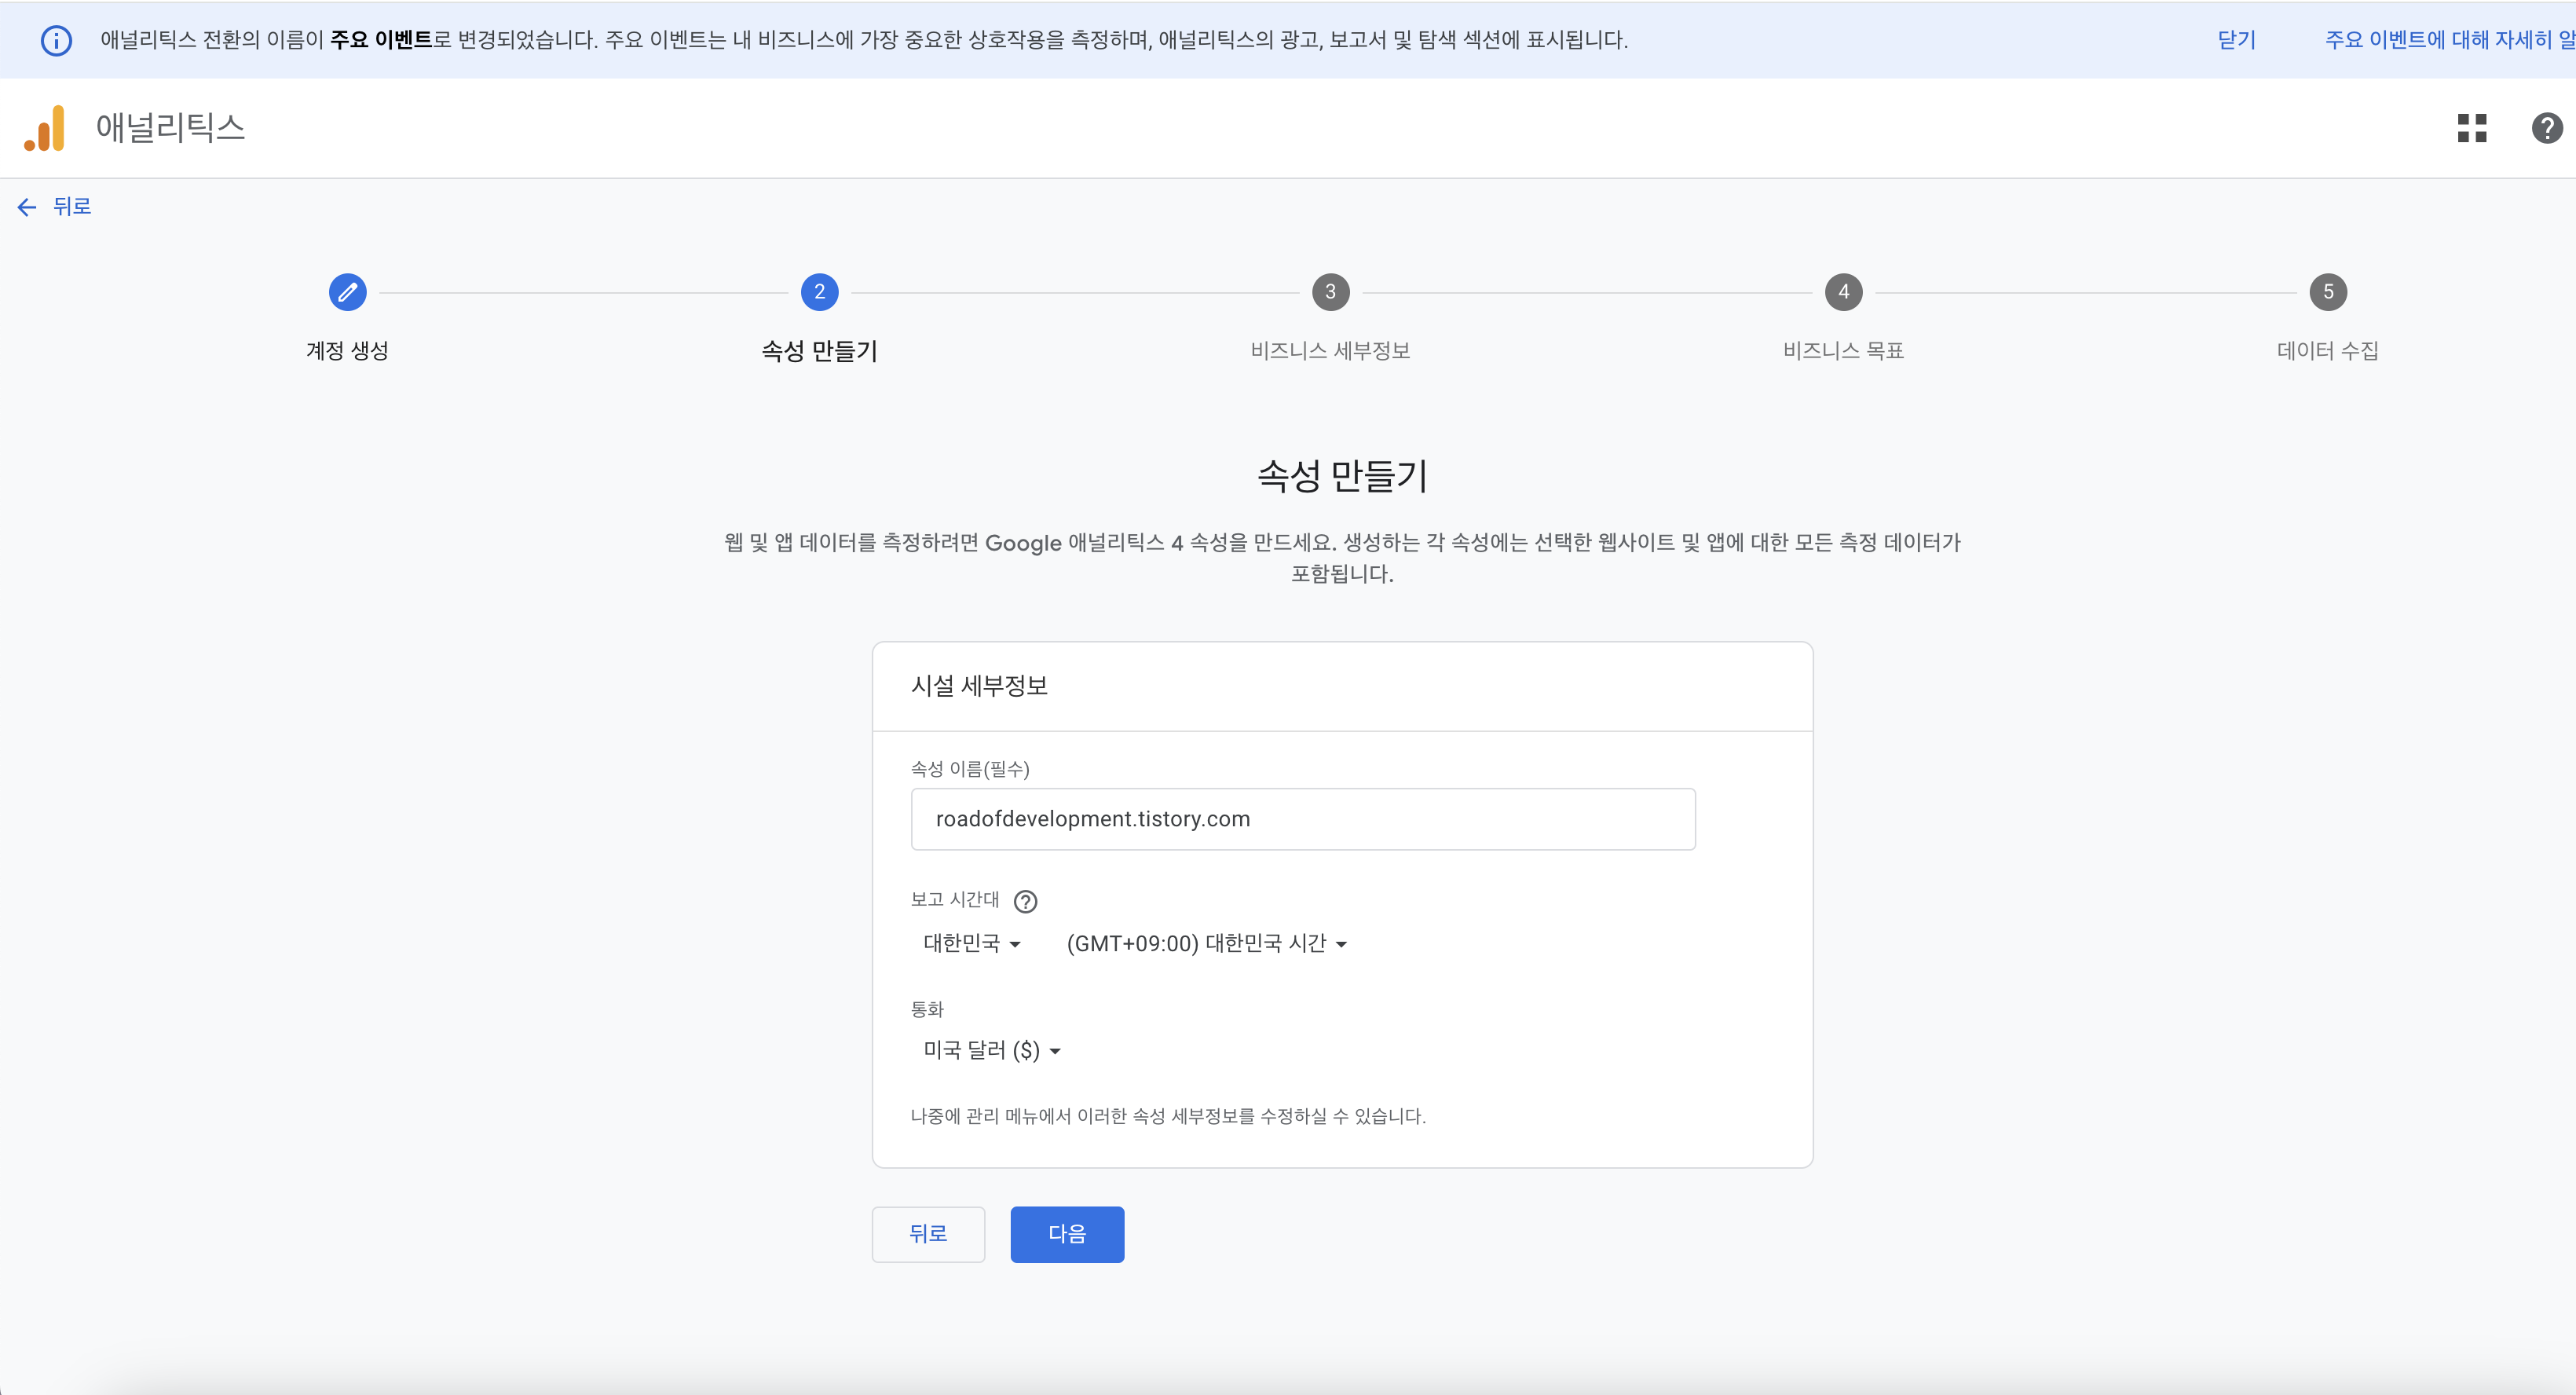2576x1395 pixels.
Task: Click the 뒤로 link at top left
Action: click(x=72, y=207)
